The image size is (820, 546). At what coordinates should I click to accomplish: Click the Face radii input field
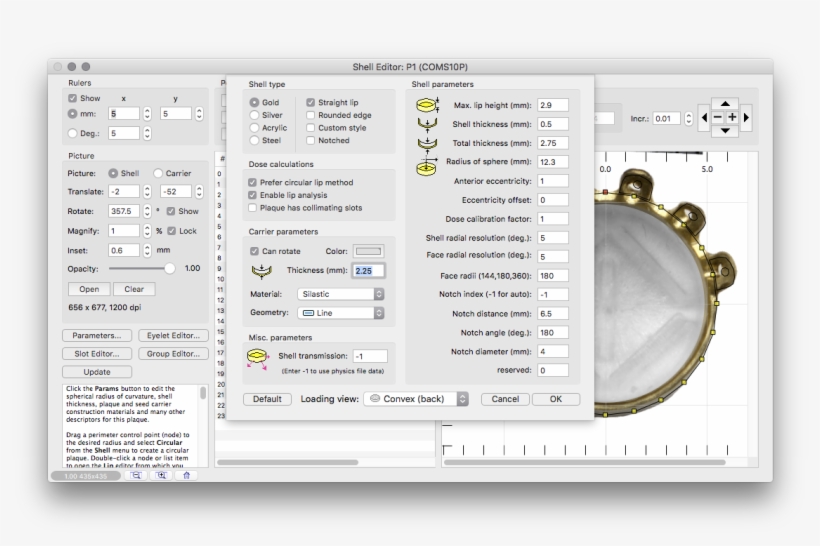click(x=553, y=276)
